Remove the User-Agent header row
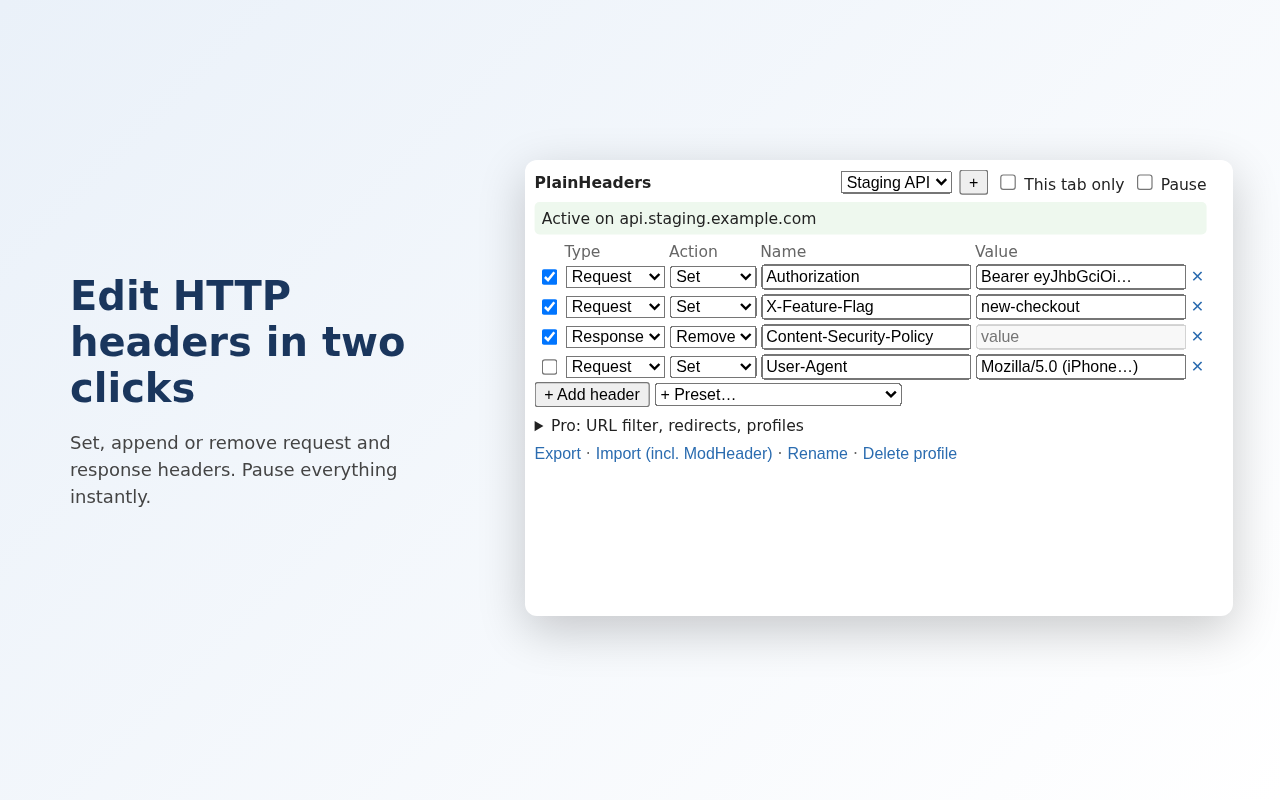 1197,367
